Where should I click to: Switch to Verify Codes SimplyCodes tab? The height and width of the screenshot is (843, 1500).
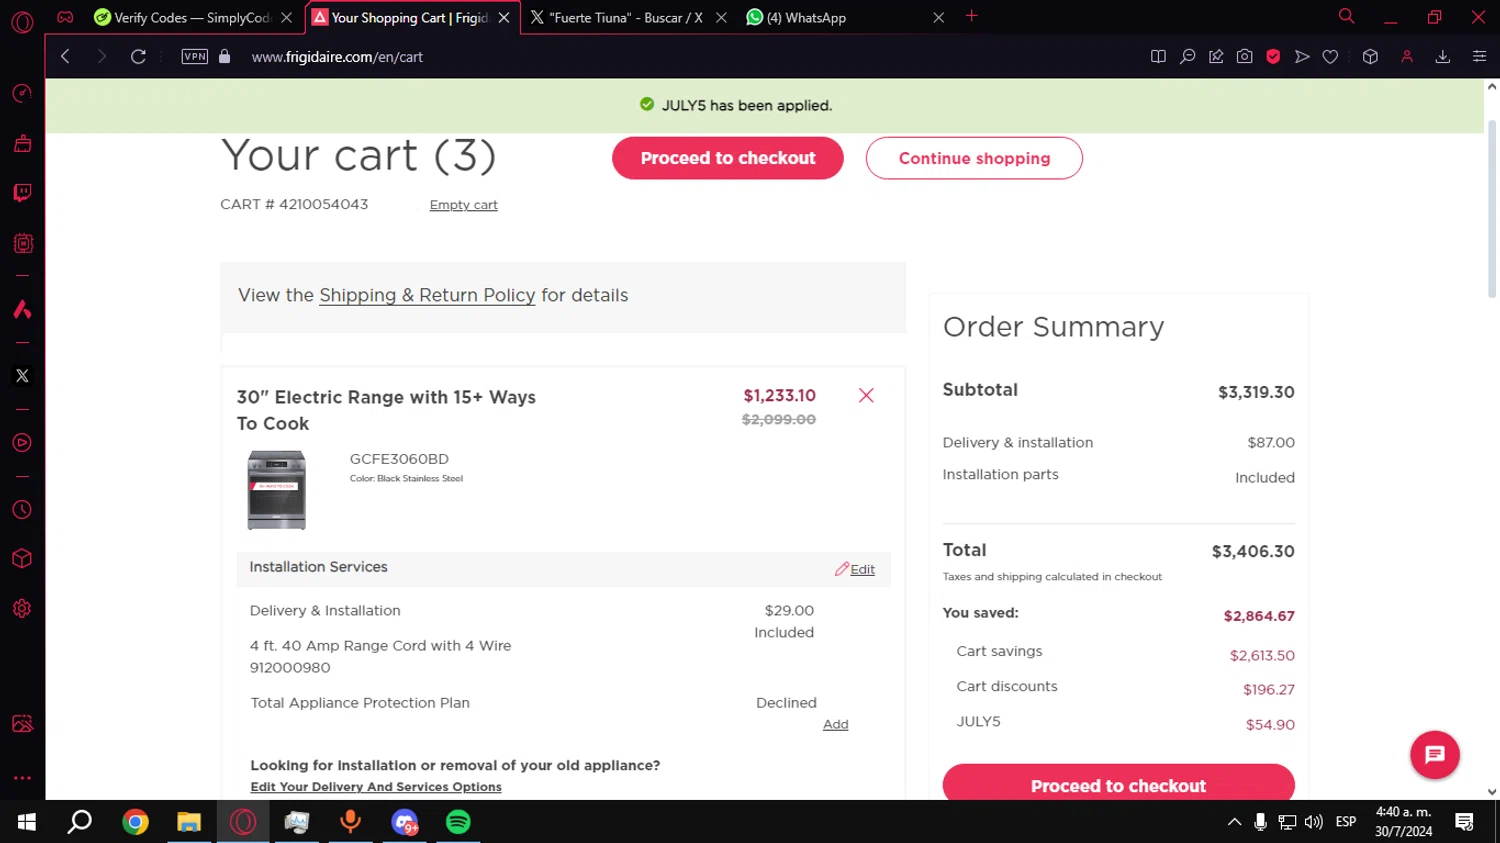(192, 18)
